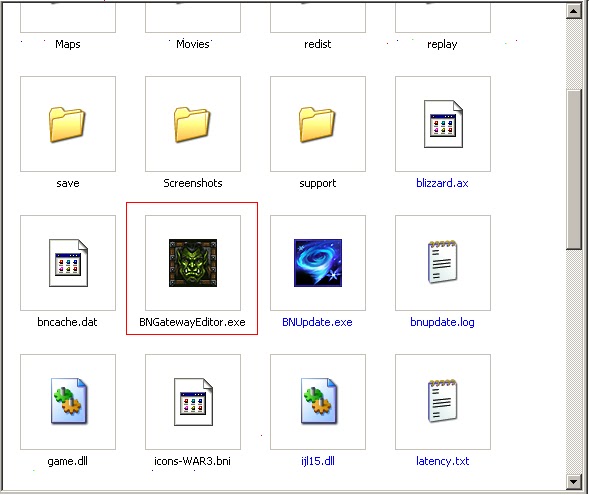Click the redist folder label
The width and height of the screenshot is (589, 495).
[317, 44]
